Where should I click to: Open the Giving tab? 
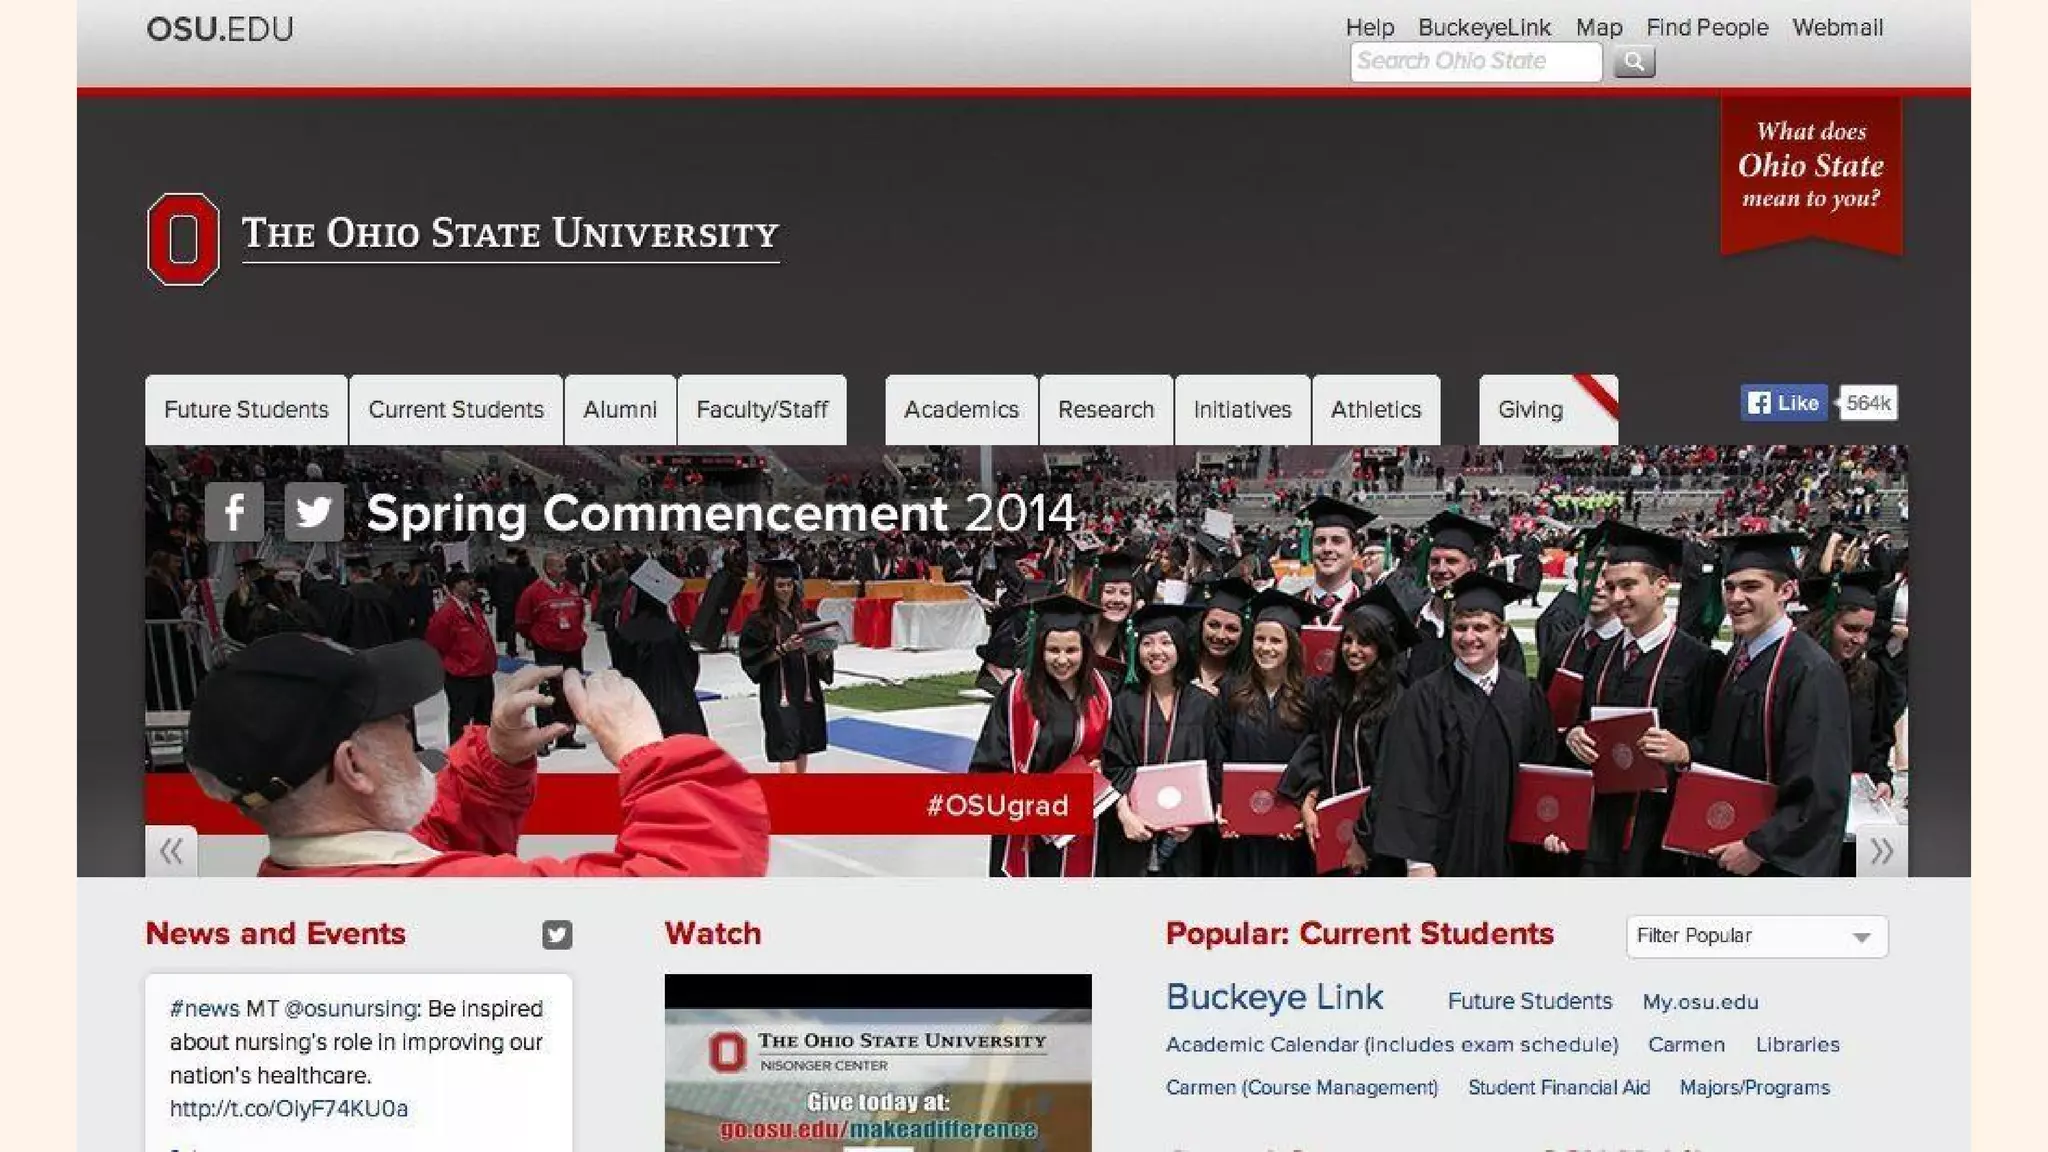(x=1530, y=410)
